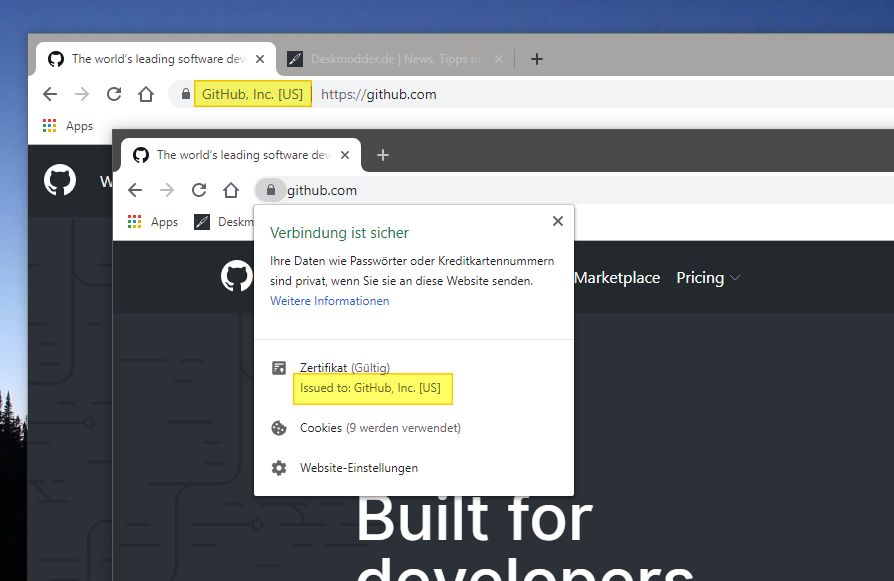Focus the github.com address field in front window

pos(322,190)
